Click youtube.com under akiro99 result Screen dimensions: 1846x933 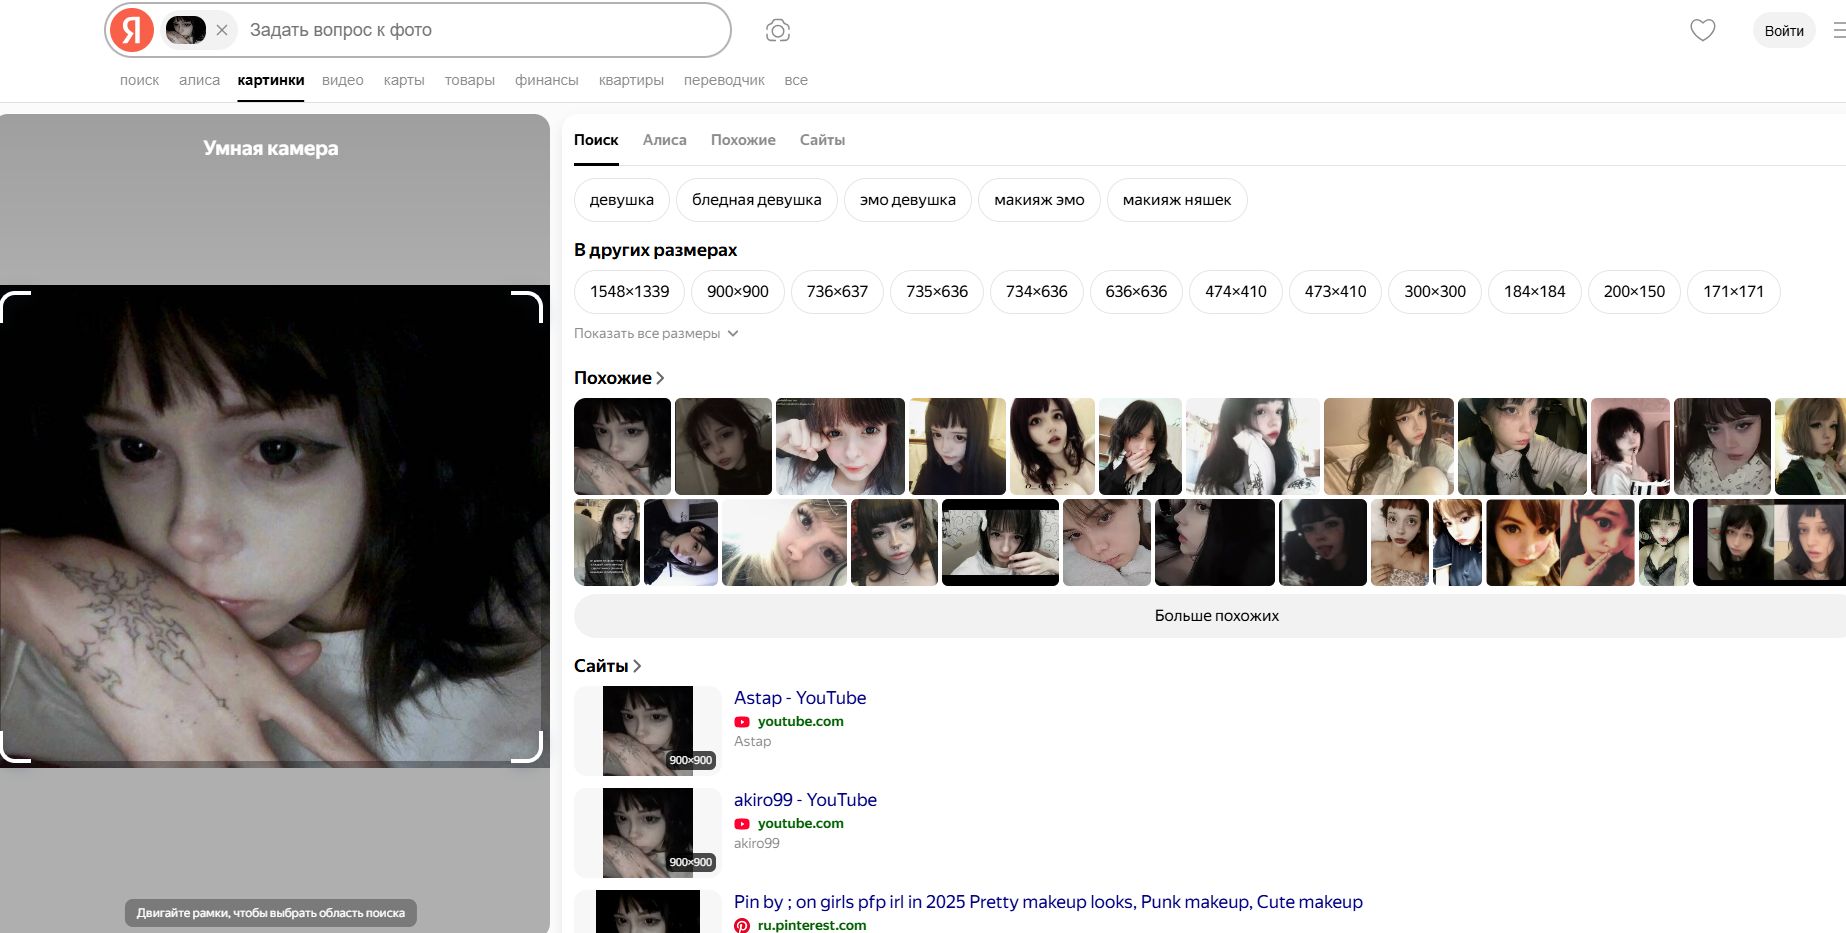(800, 824)
